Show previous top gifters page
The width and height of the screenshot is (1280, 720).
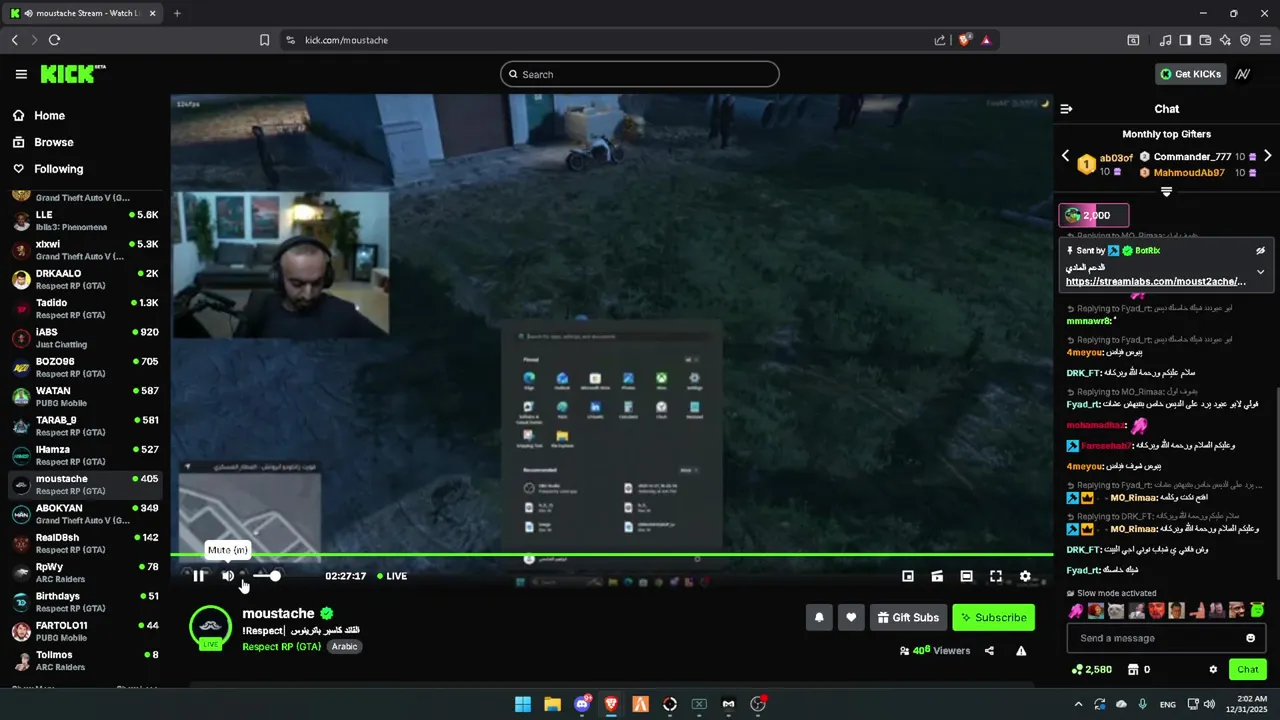pos(1065,156)
